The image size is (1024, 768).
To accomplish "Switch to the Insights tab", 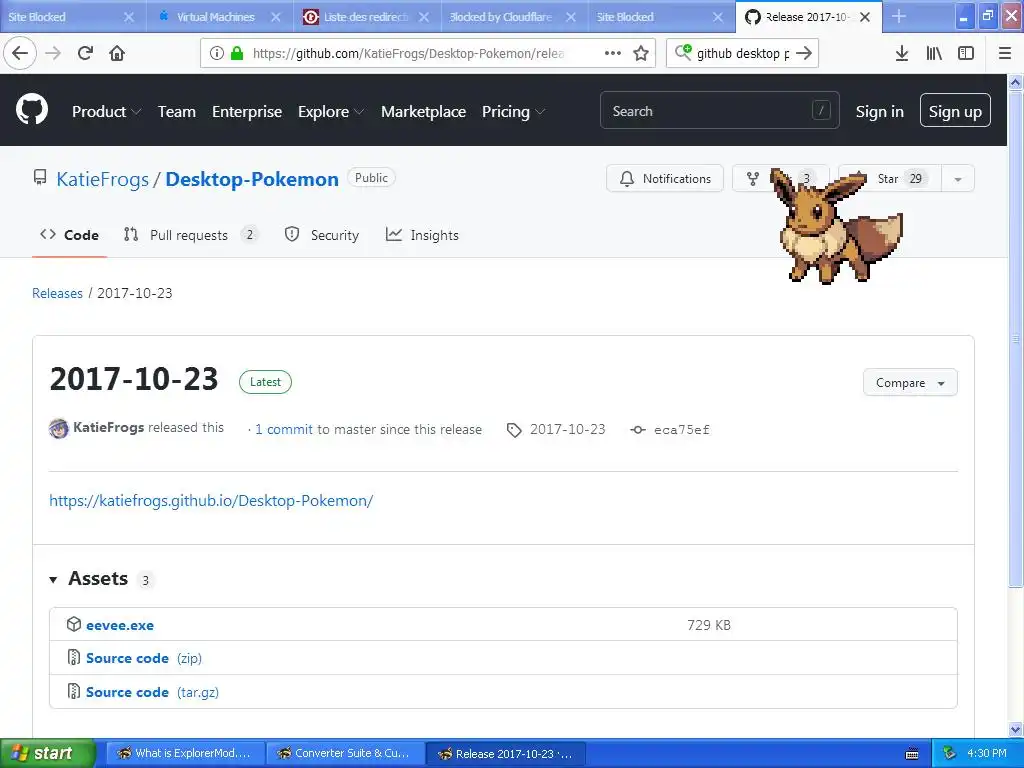I will point(423,235).
